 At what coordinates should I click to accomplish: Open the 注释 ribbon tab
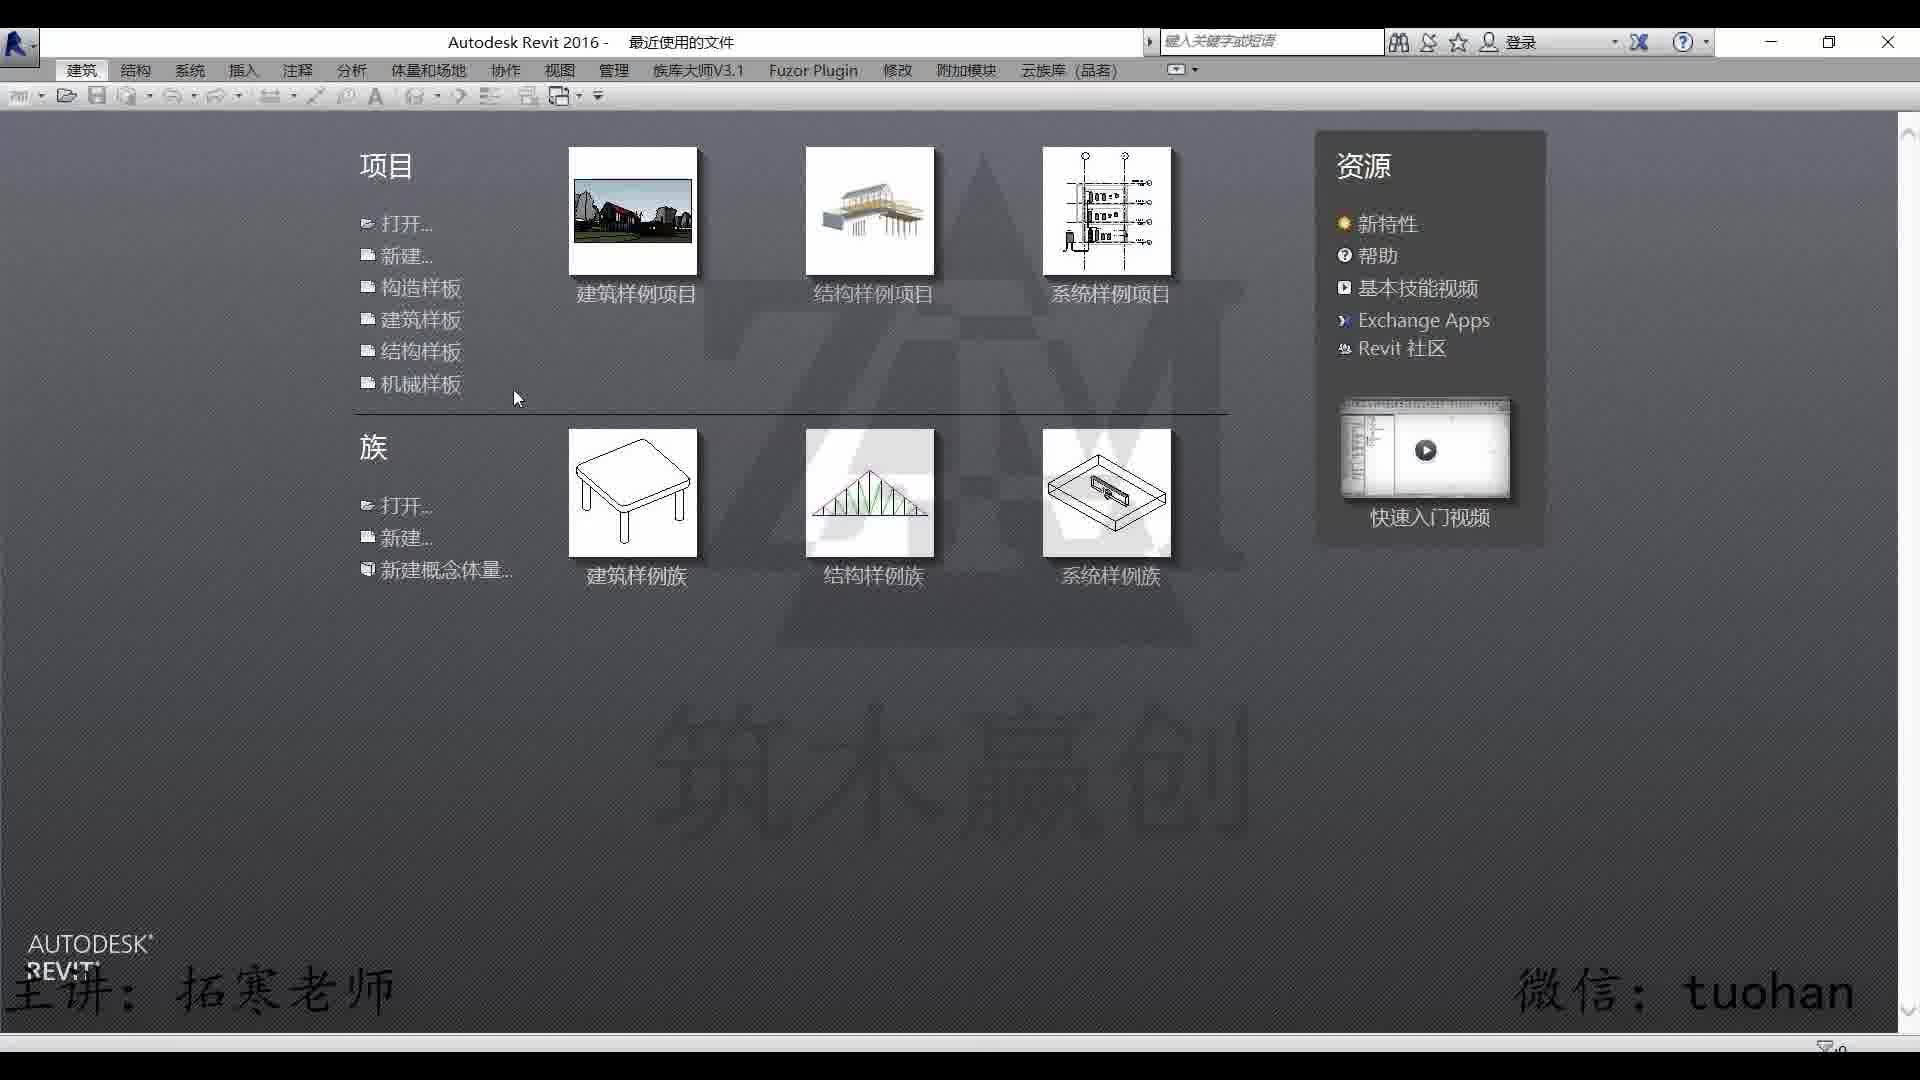298,70
